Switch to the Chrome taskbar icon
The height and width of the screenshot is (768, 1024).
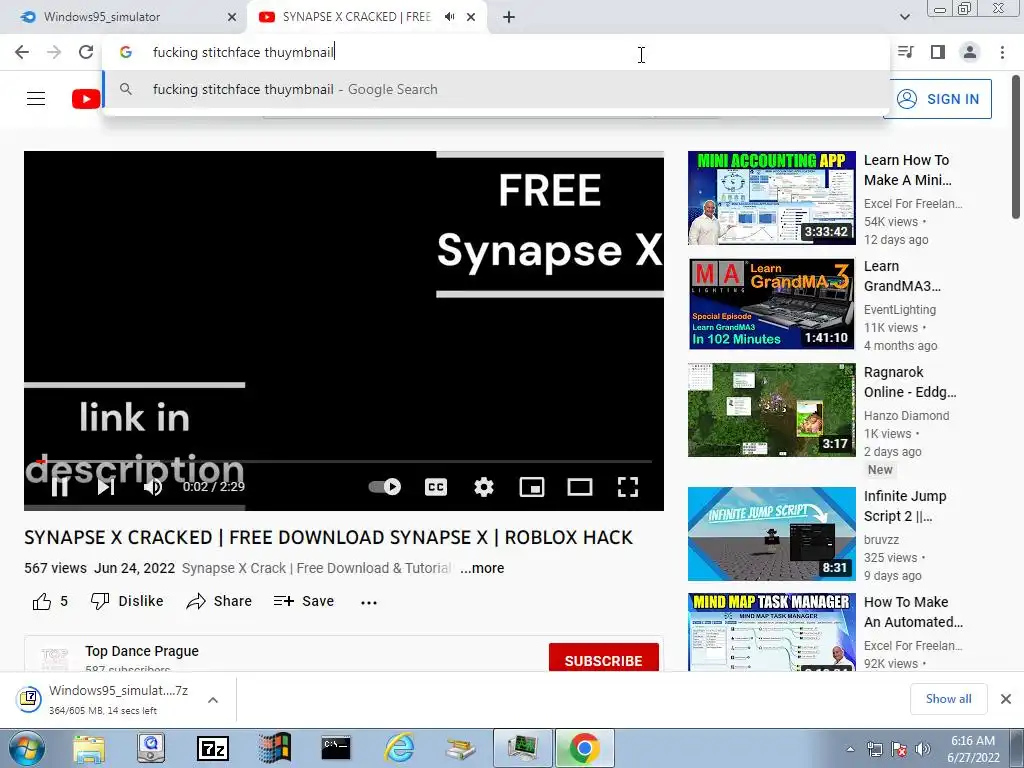point(584,748)
